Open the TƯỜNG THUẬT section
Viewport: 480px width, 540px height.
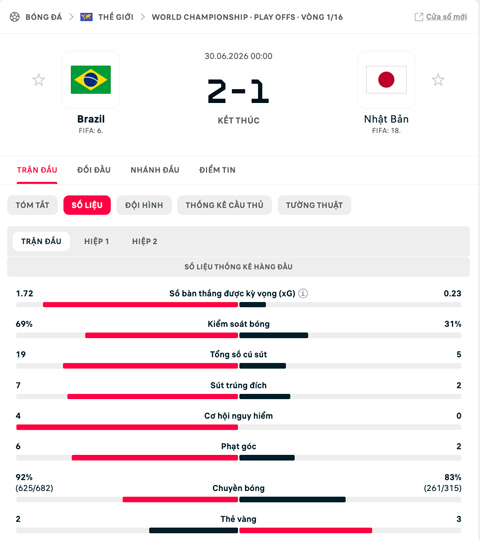click(x=314, y=205)
